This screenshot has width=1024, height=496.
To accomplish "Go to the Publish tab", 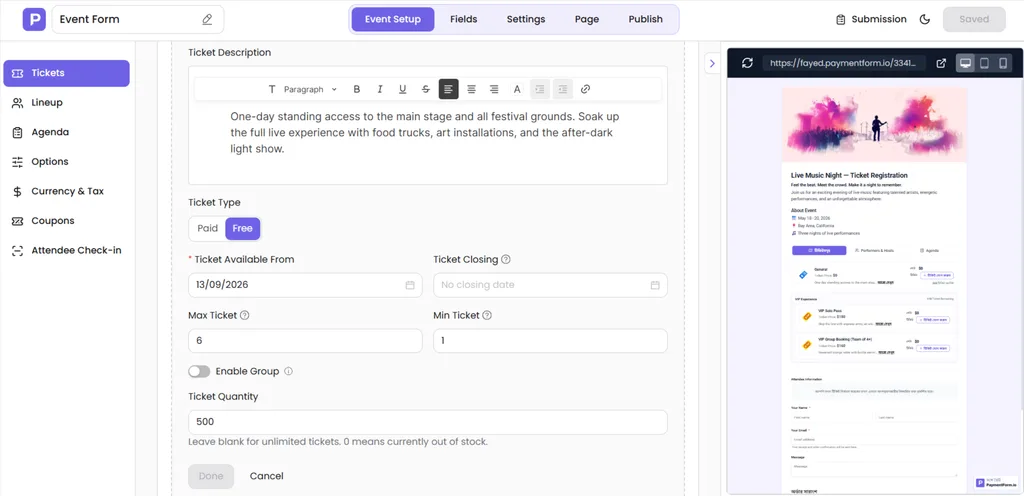I will pyautogui.click(x=645, y=19).
